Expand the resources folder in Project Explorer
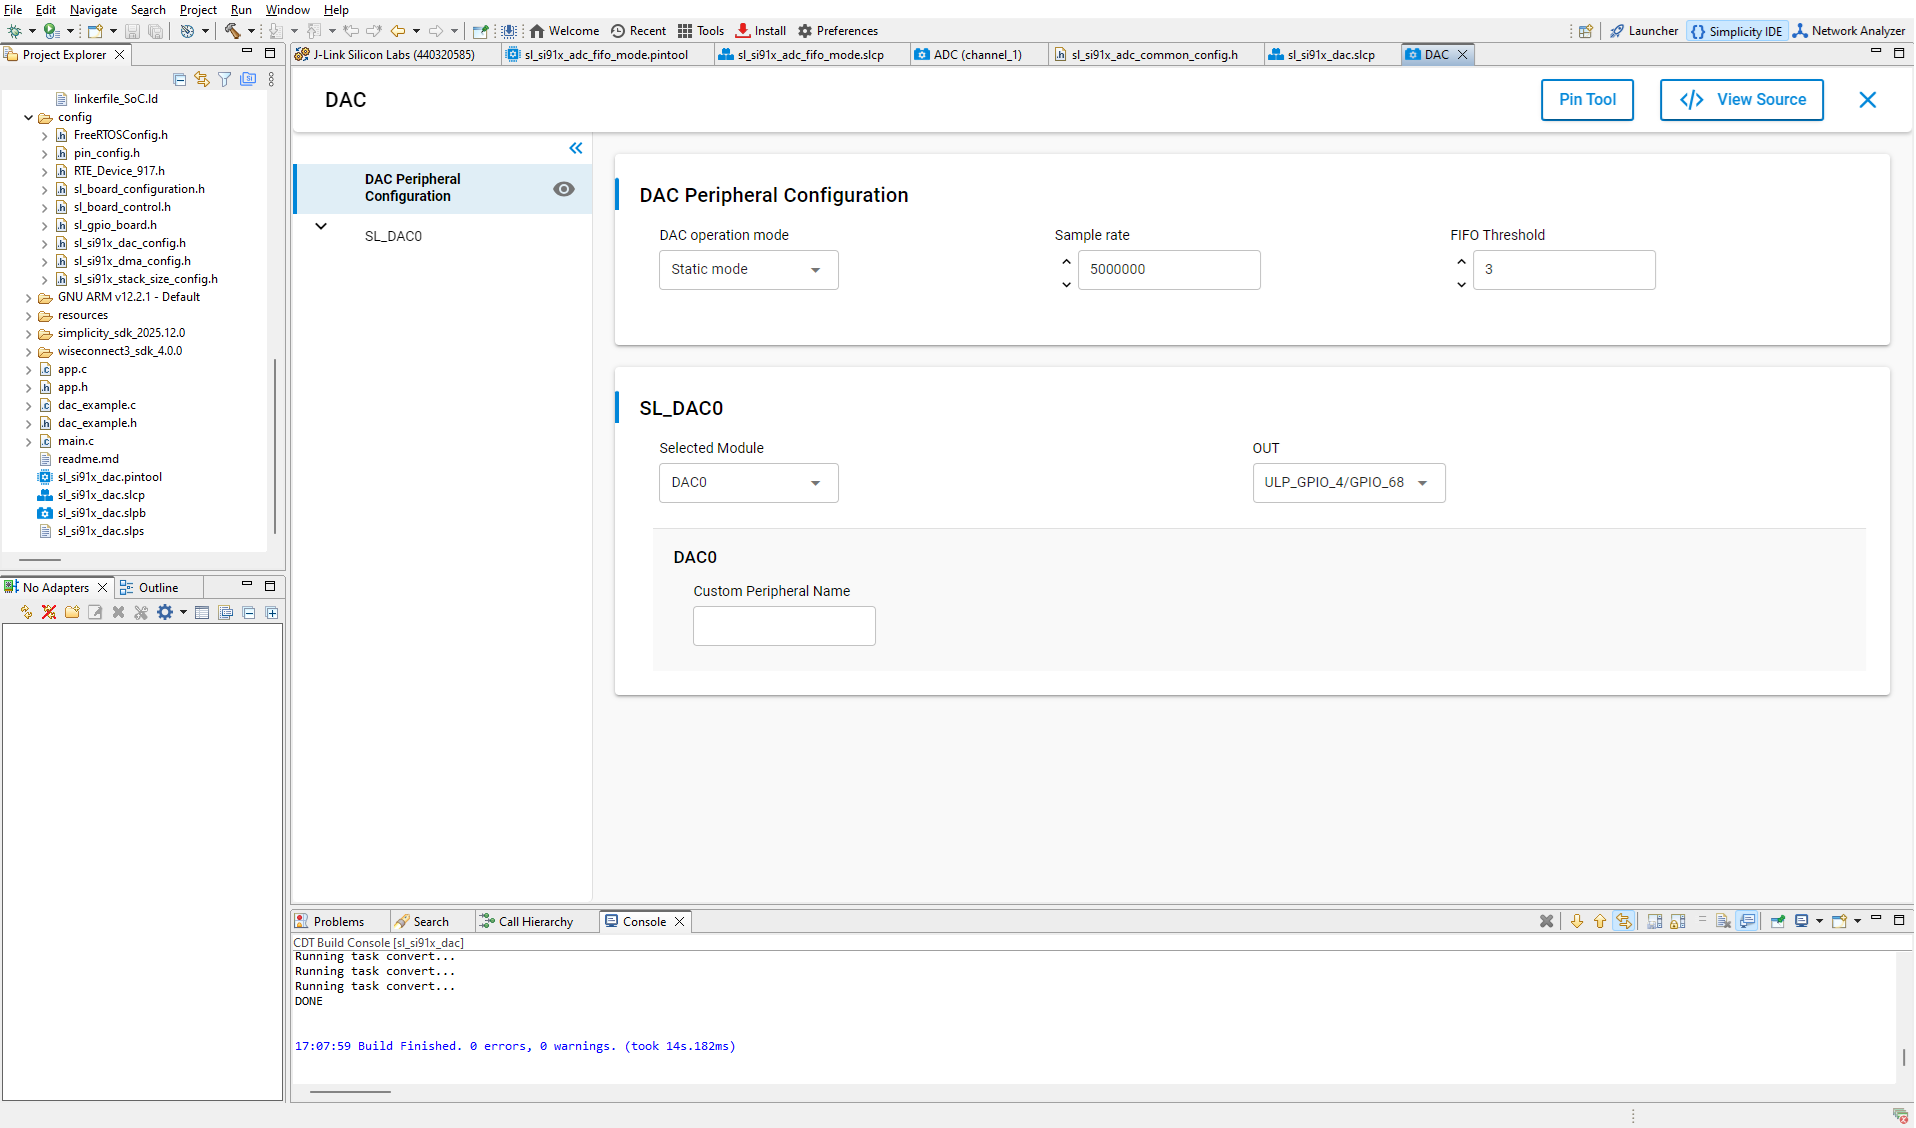The width and height of the screenshot is (1916, 1128). pyautogui.click(x=28, y=316)
